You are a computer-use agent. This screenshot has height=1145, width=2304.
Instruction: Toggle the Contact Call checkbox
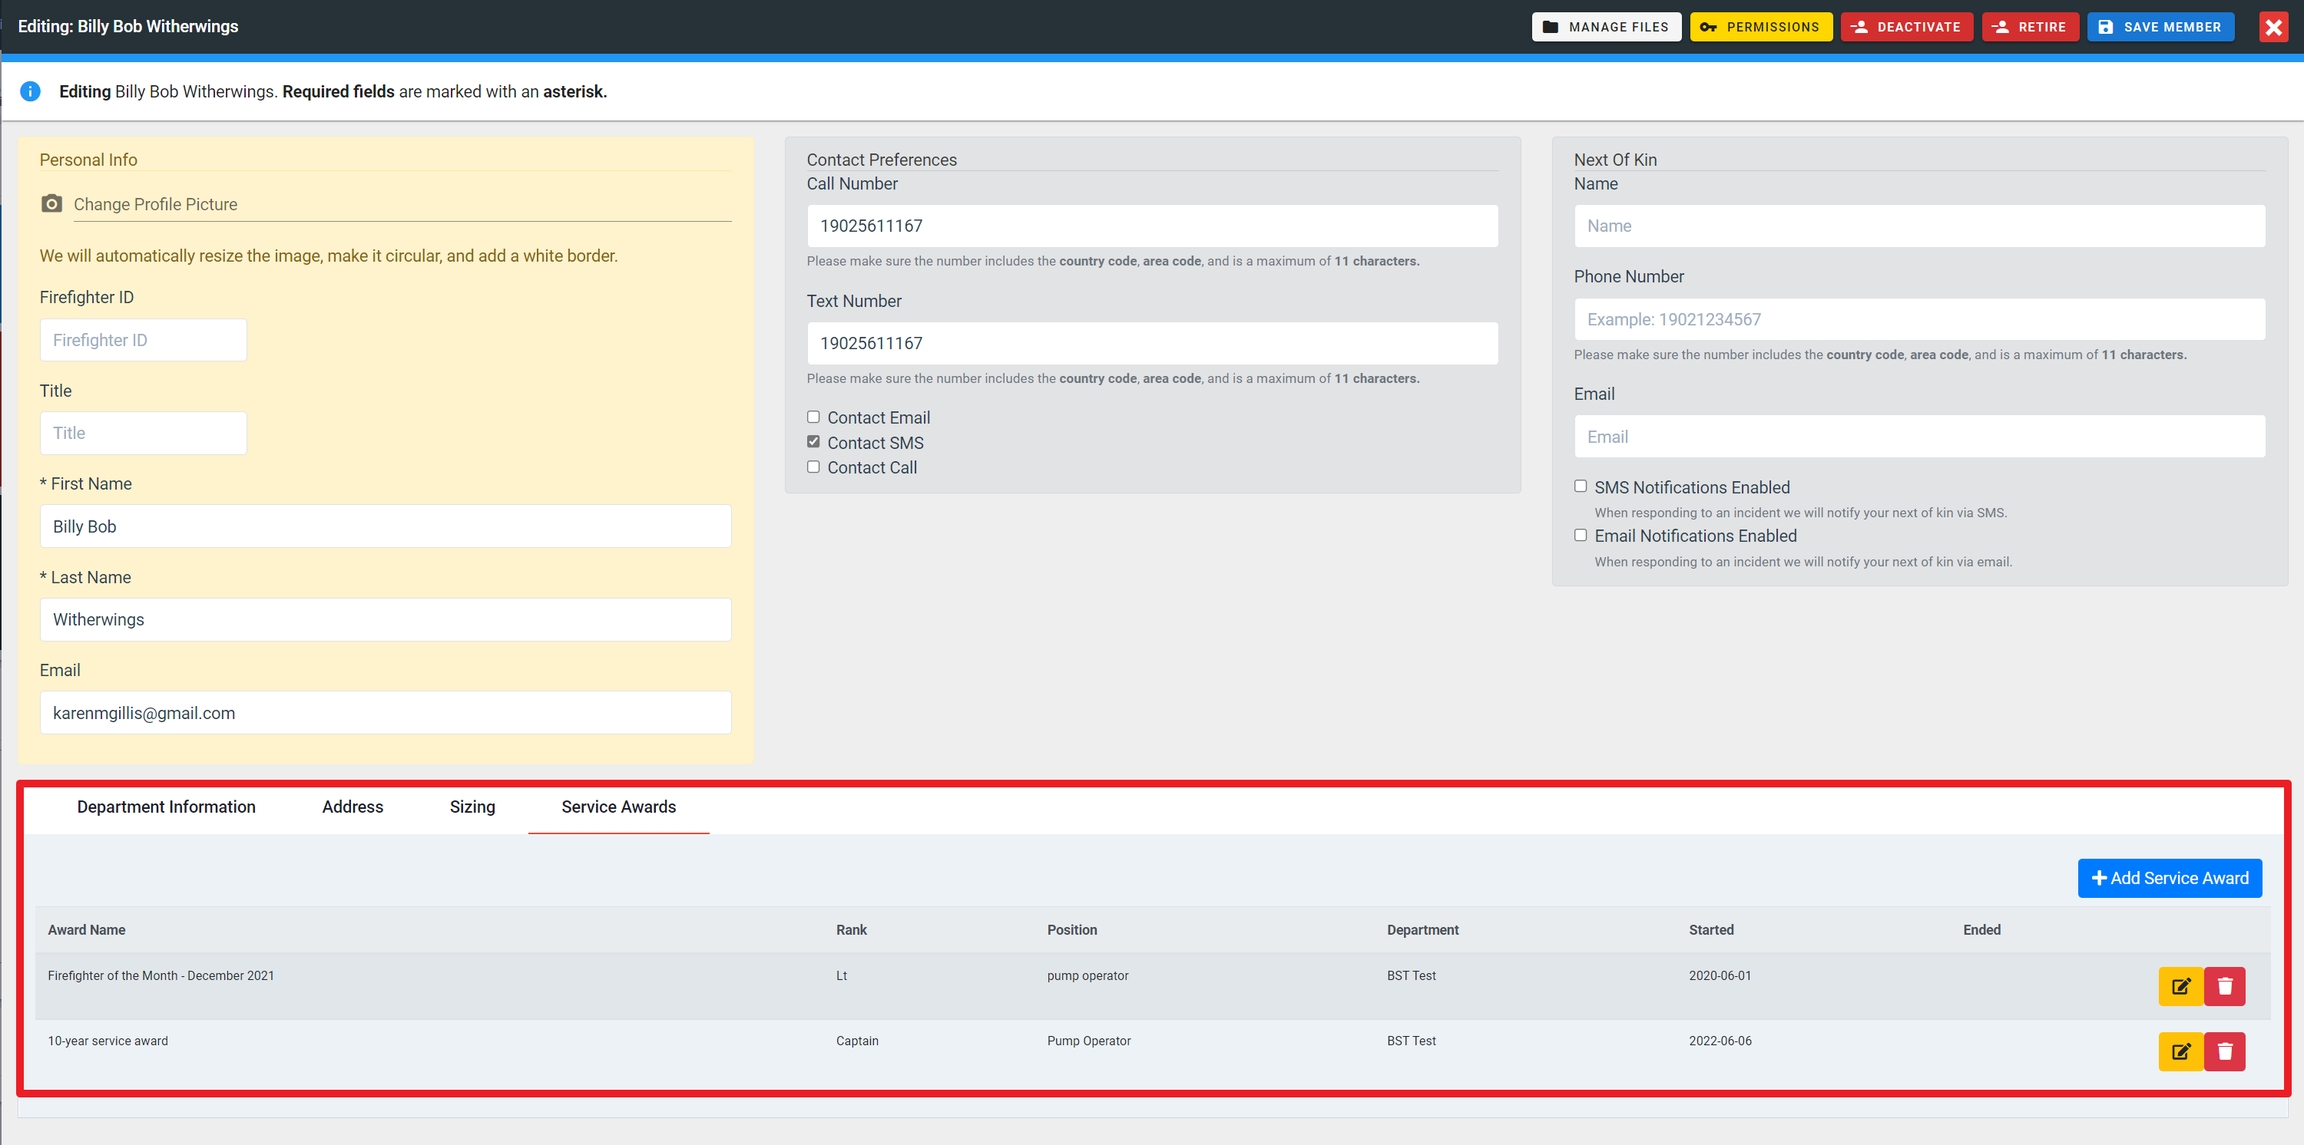point(813,467)
